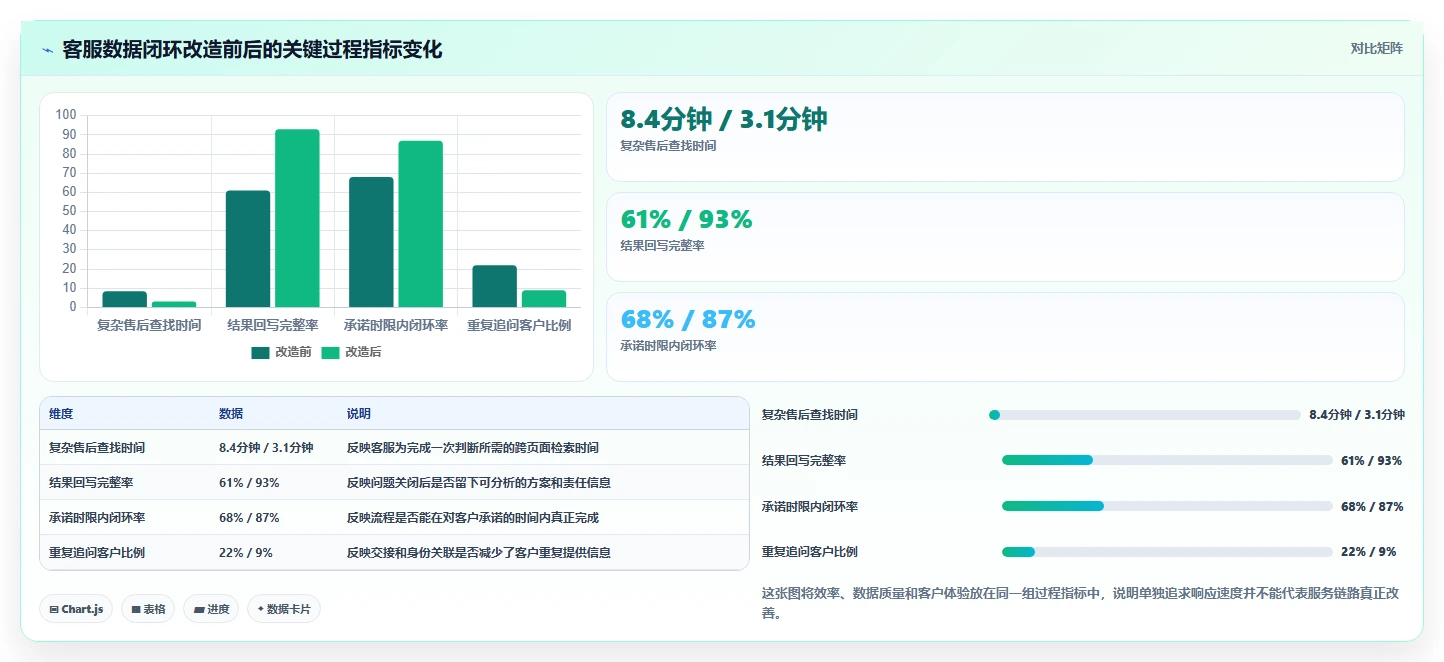Click the x-axis label 结果回写完整率
Screen dimensions: 1444x662
273,325
